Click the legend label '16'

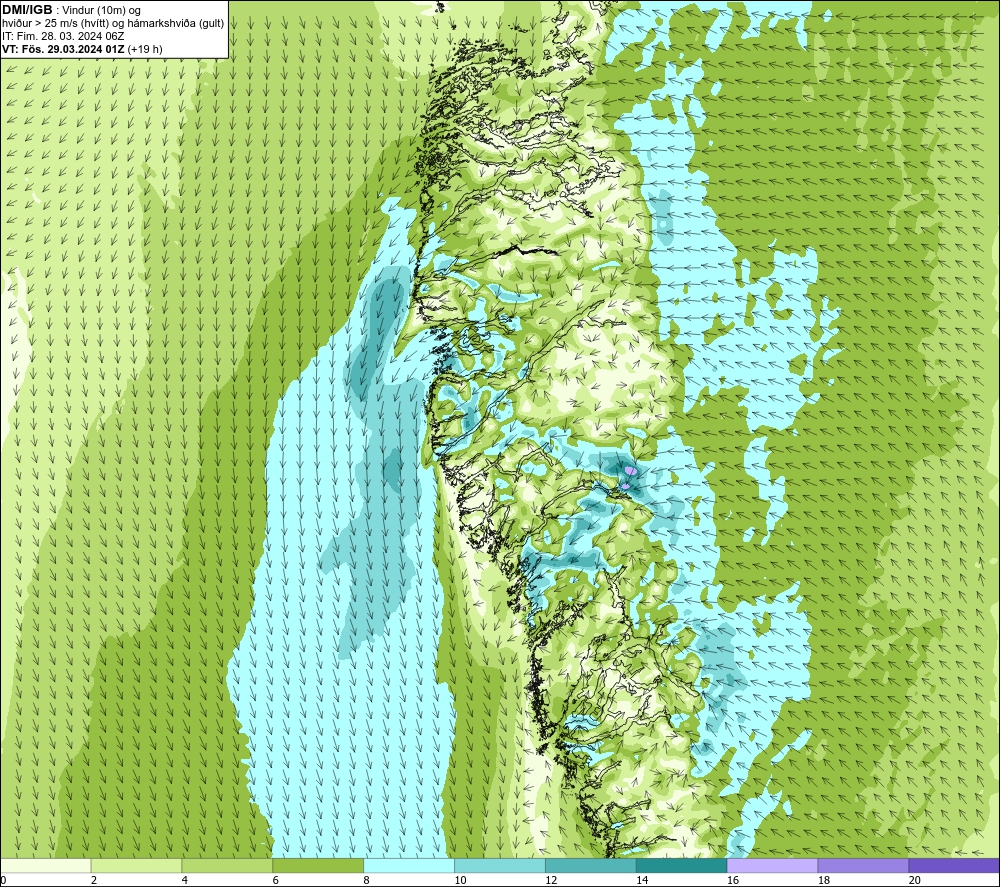tap(732, 880)
